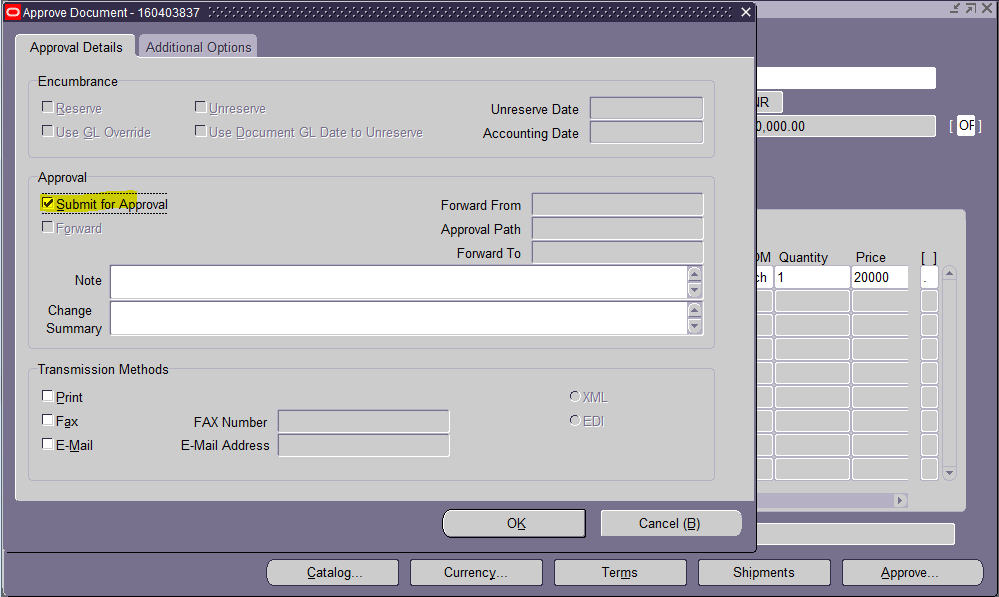This screenshot has width=999, height=597.
Task: Uncheck the Submit for Approval checkbox
Action: (x=47, y=203)
